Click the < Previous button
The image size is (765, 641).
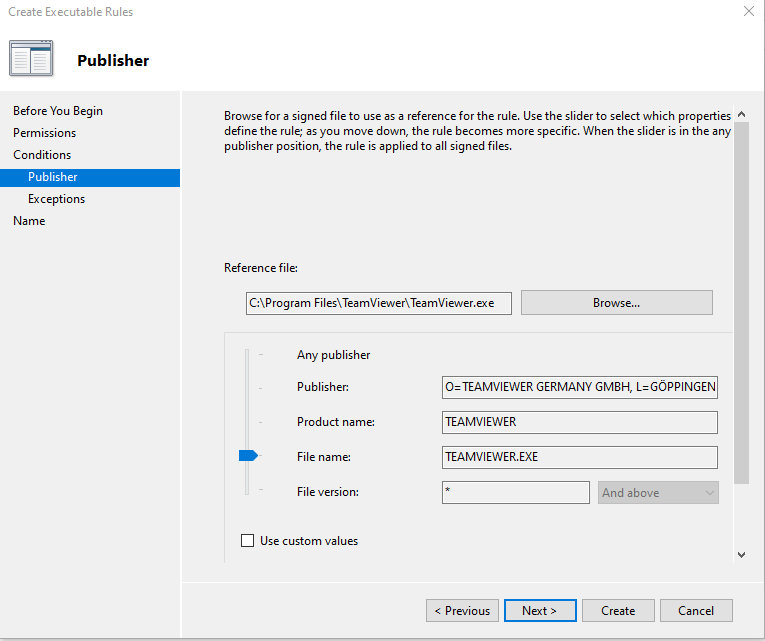pyautogui.click(x=462, y=611)
